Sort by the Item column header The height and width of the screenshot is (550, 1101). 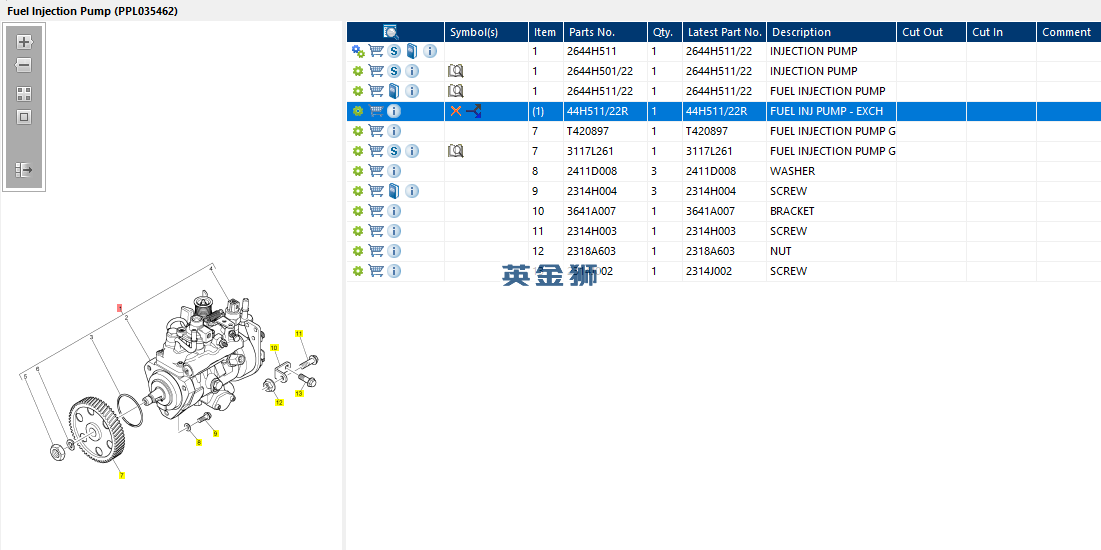coord(546,32)
